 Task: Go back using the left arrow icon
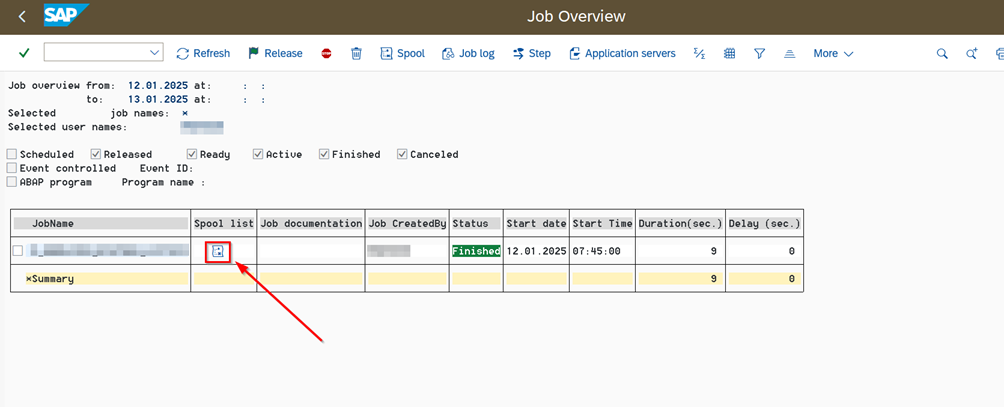22,17
